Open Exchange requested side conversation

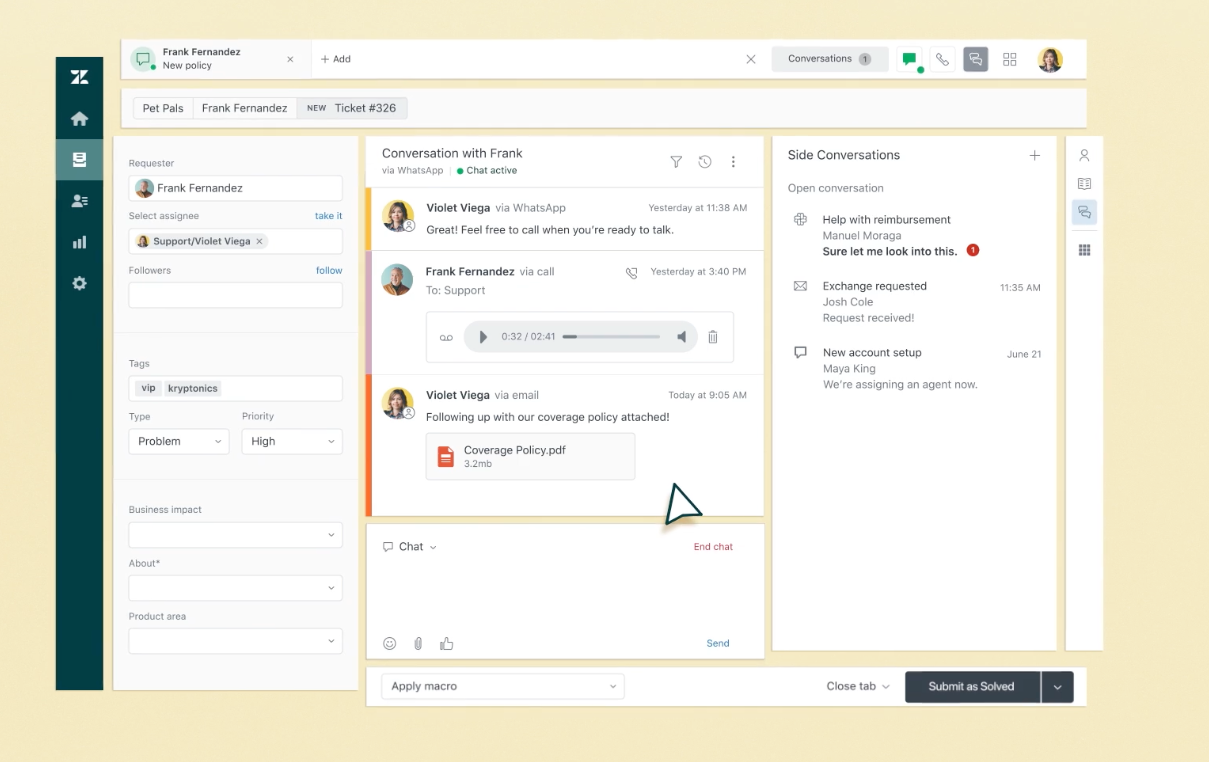click(x=915, y=302)
